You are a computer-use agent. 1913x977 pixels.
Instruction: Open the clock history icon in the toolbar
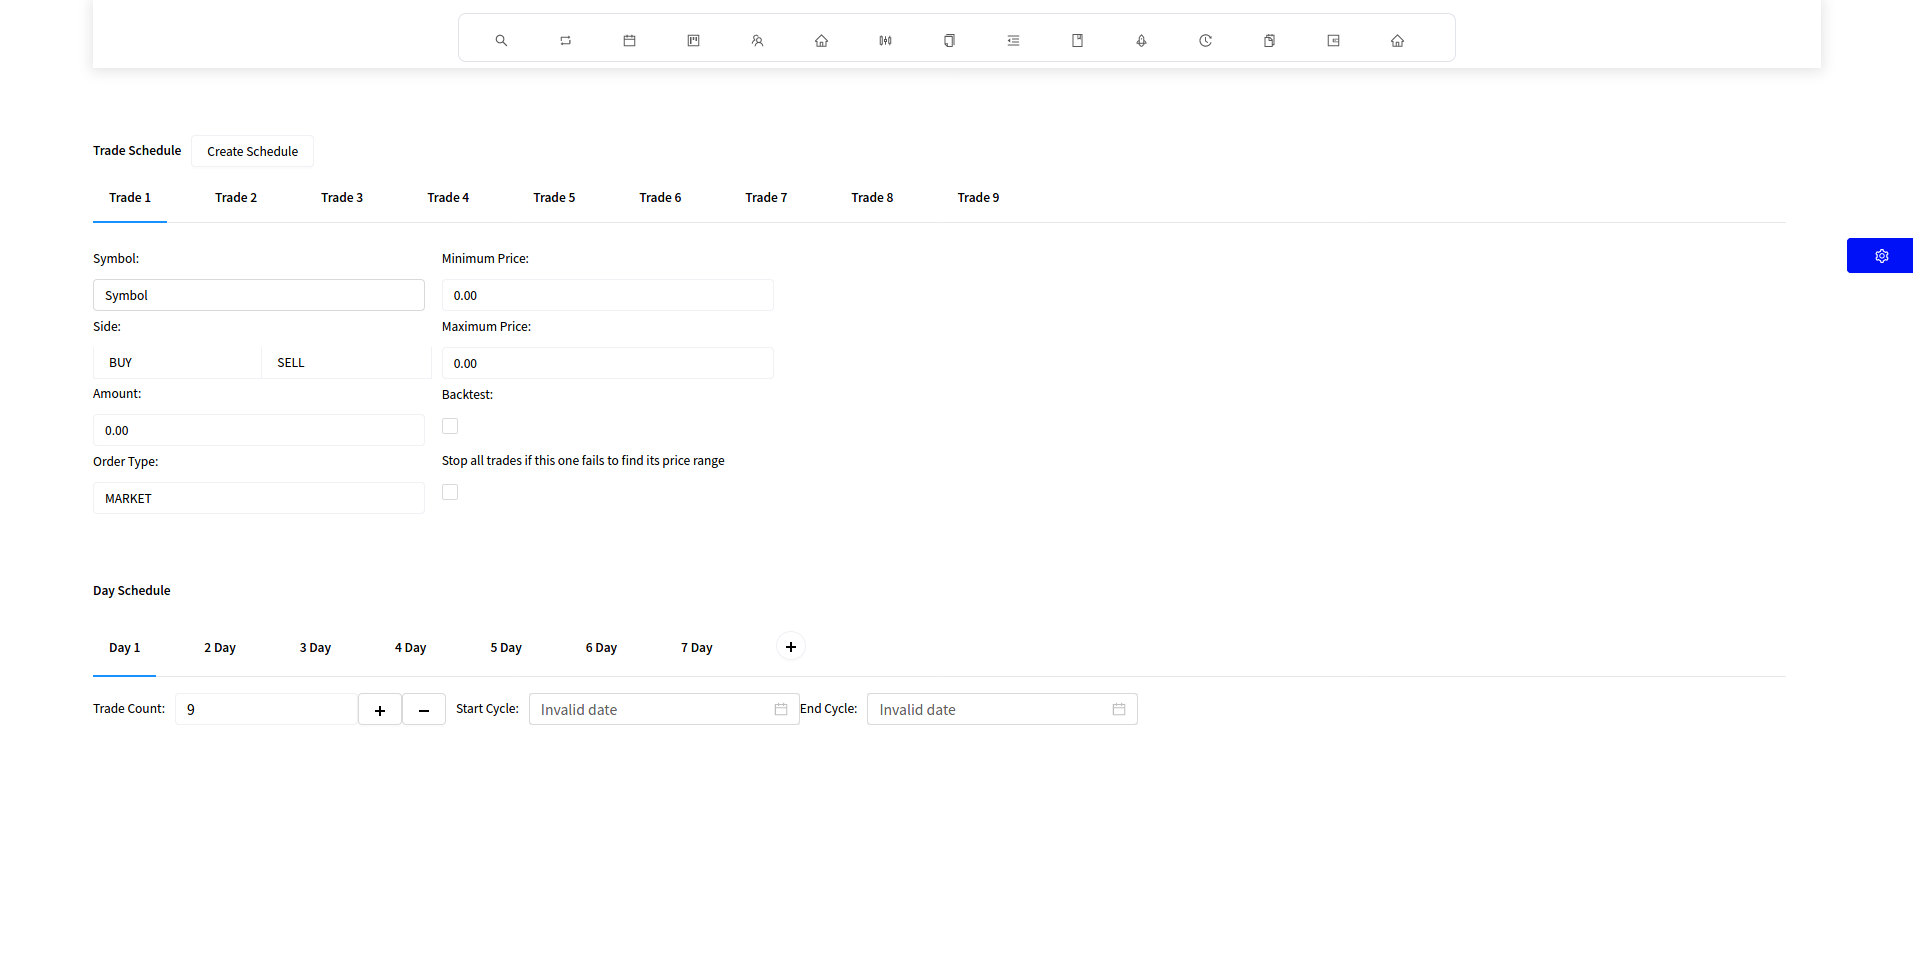click(x=1205, y=41)
